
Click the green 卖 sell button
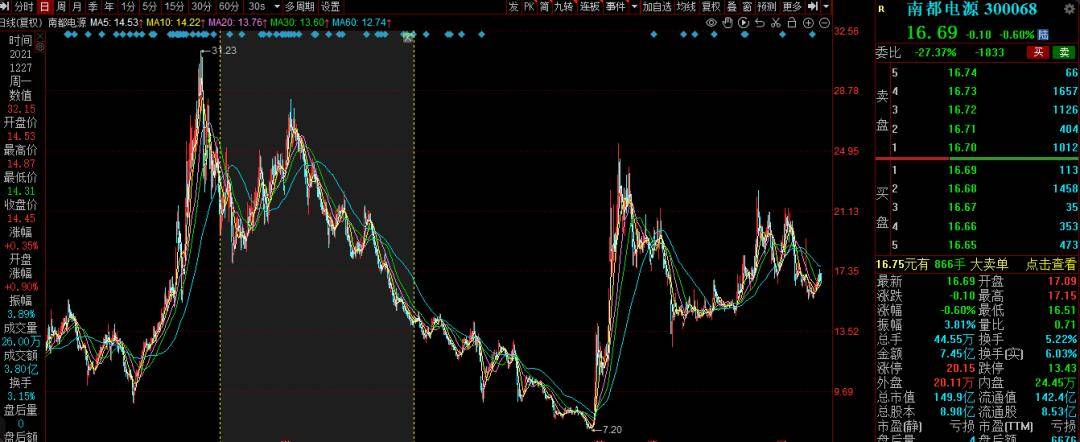click(x=1066, y=52)
